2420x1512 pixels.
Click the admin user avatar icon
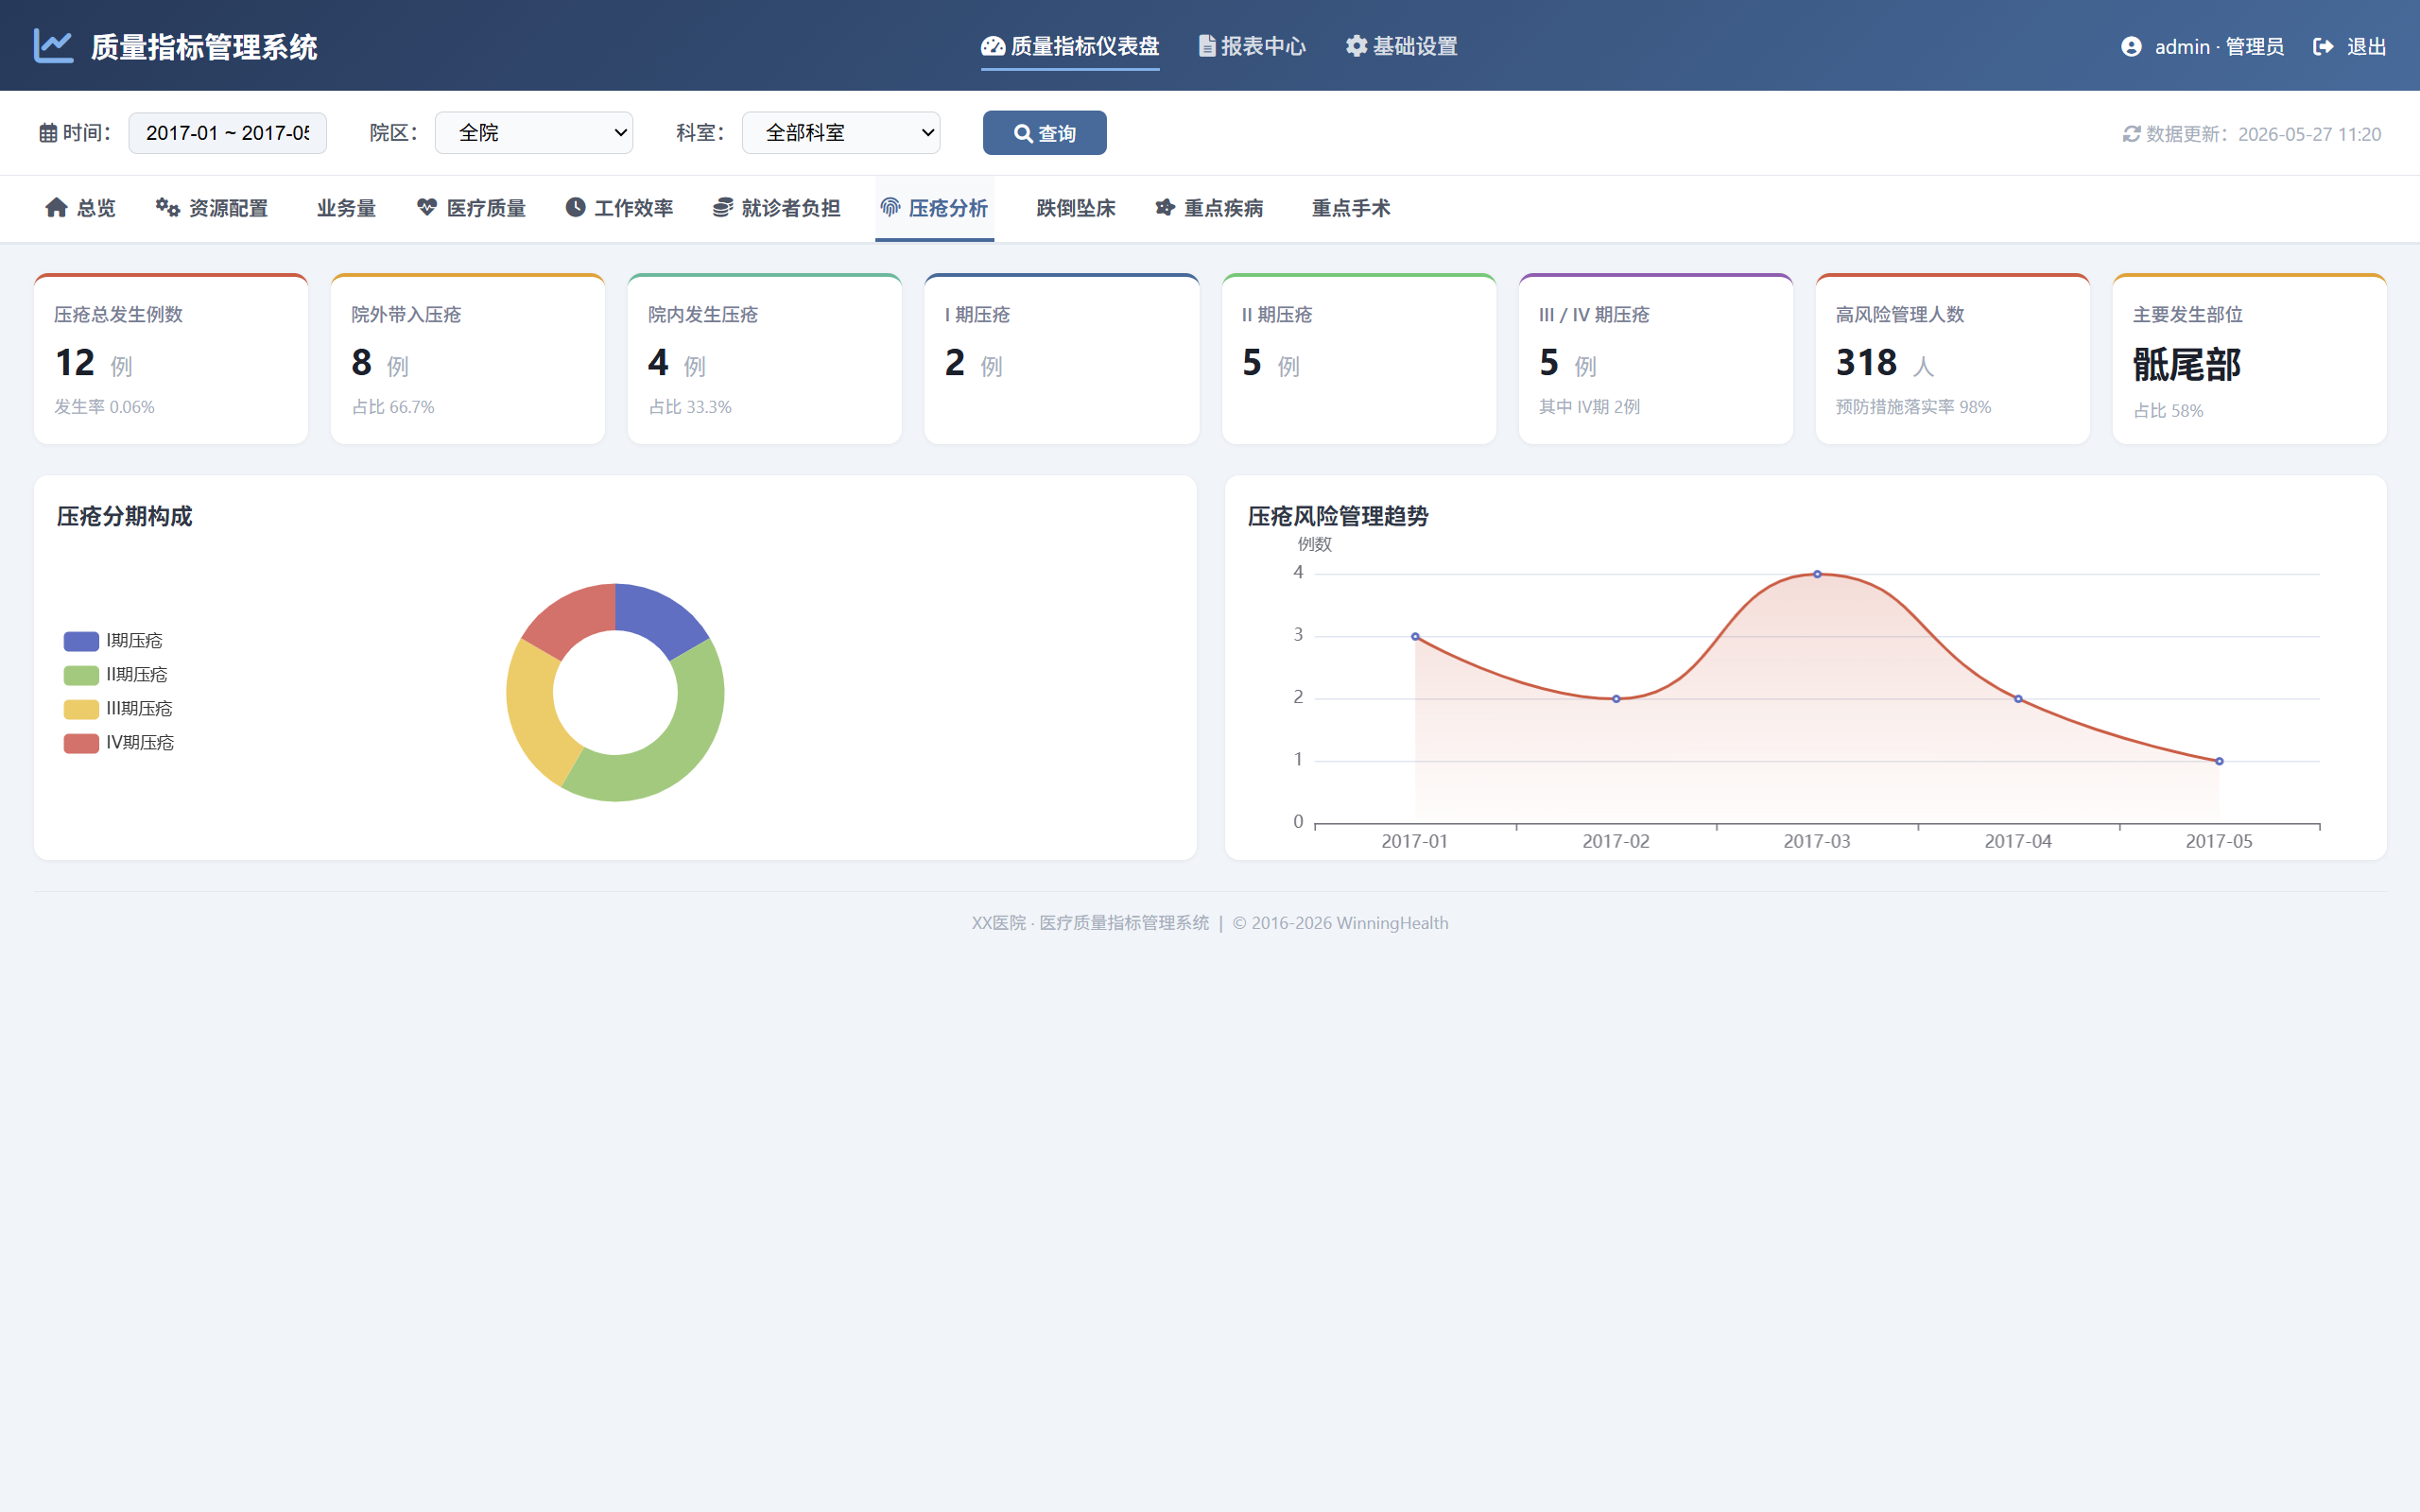(2131, 47)
